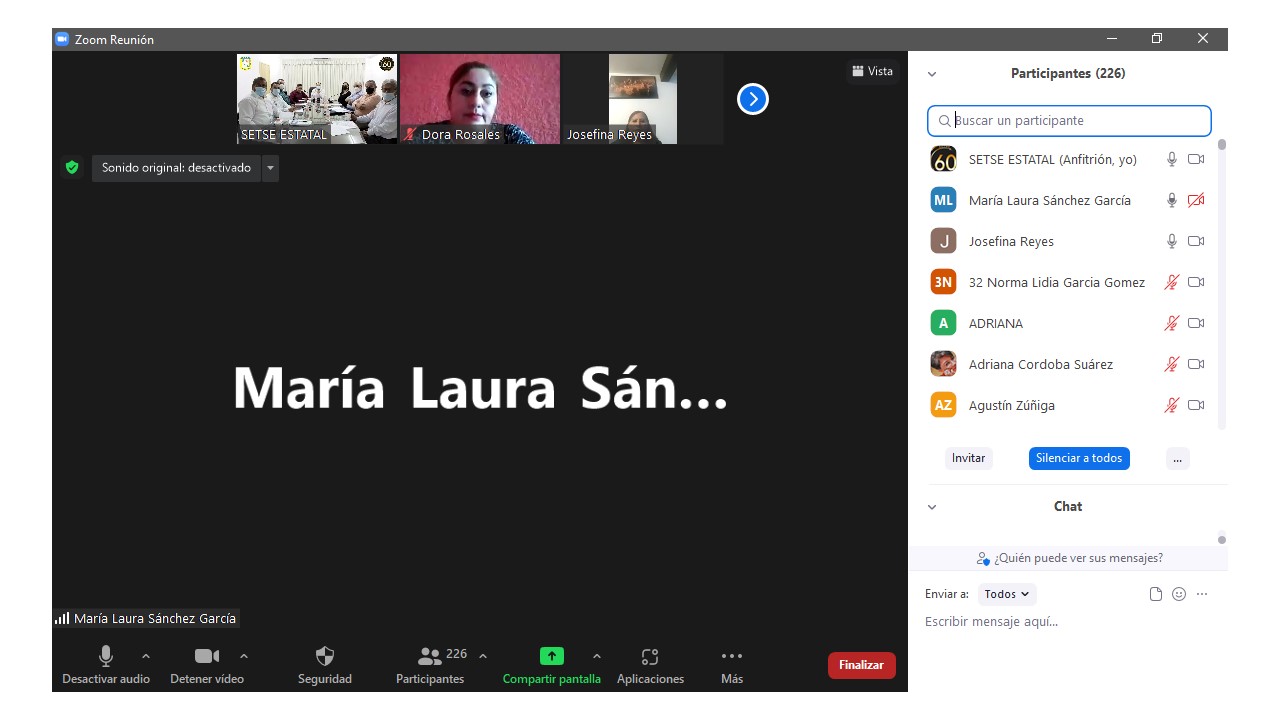Toggle María Laura Sánchez García's microphone

(x=1172, y=200)
